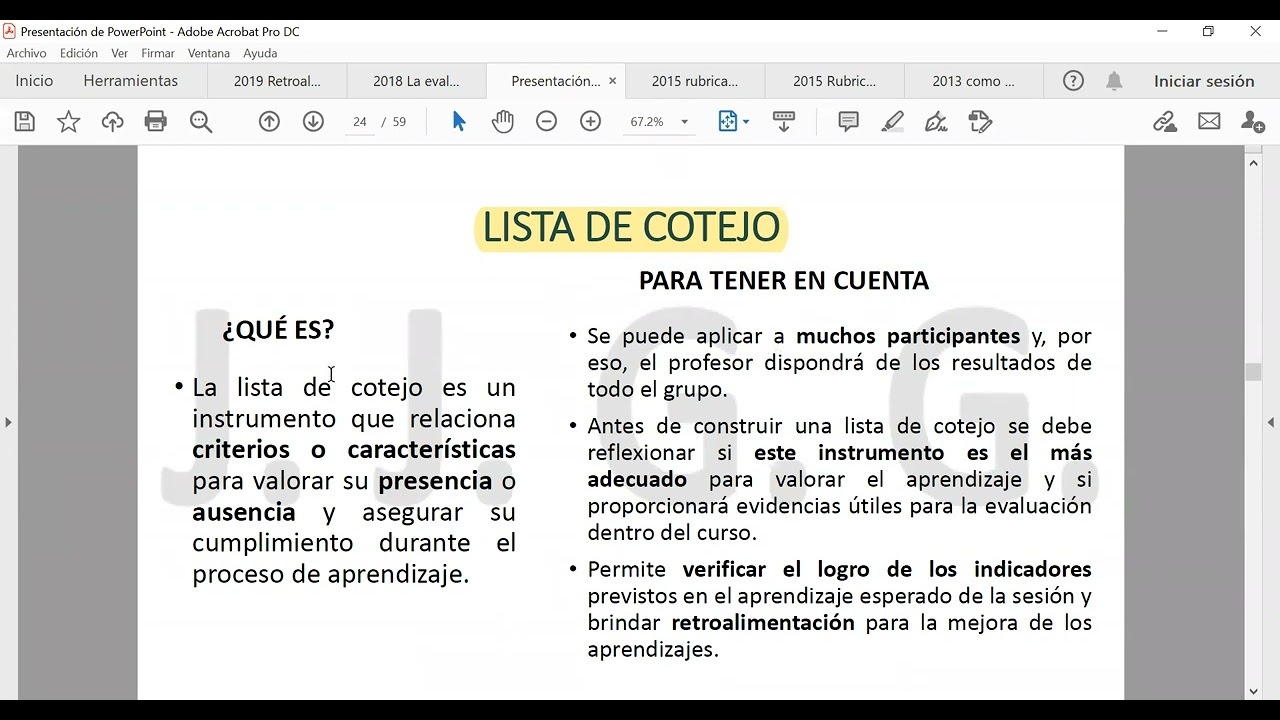This screenshot has height=720, width=1280.
Task: Click the zoom level field 67.2%
Action: coord(647,122)
